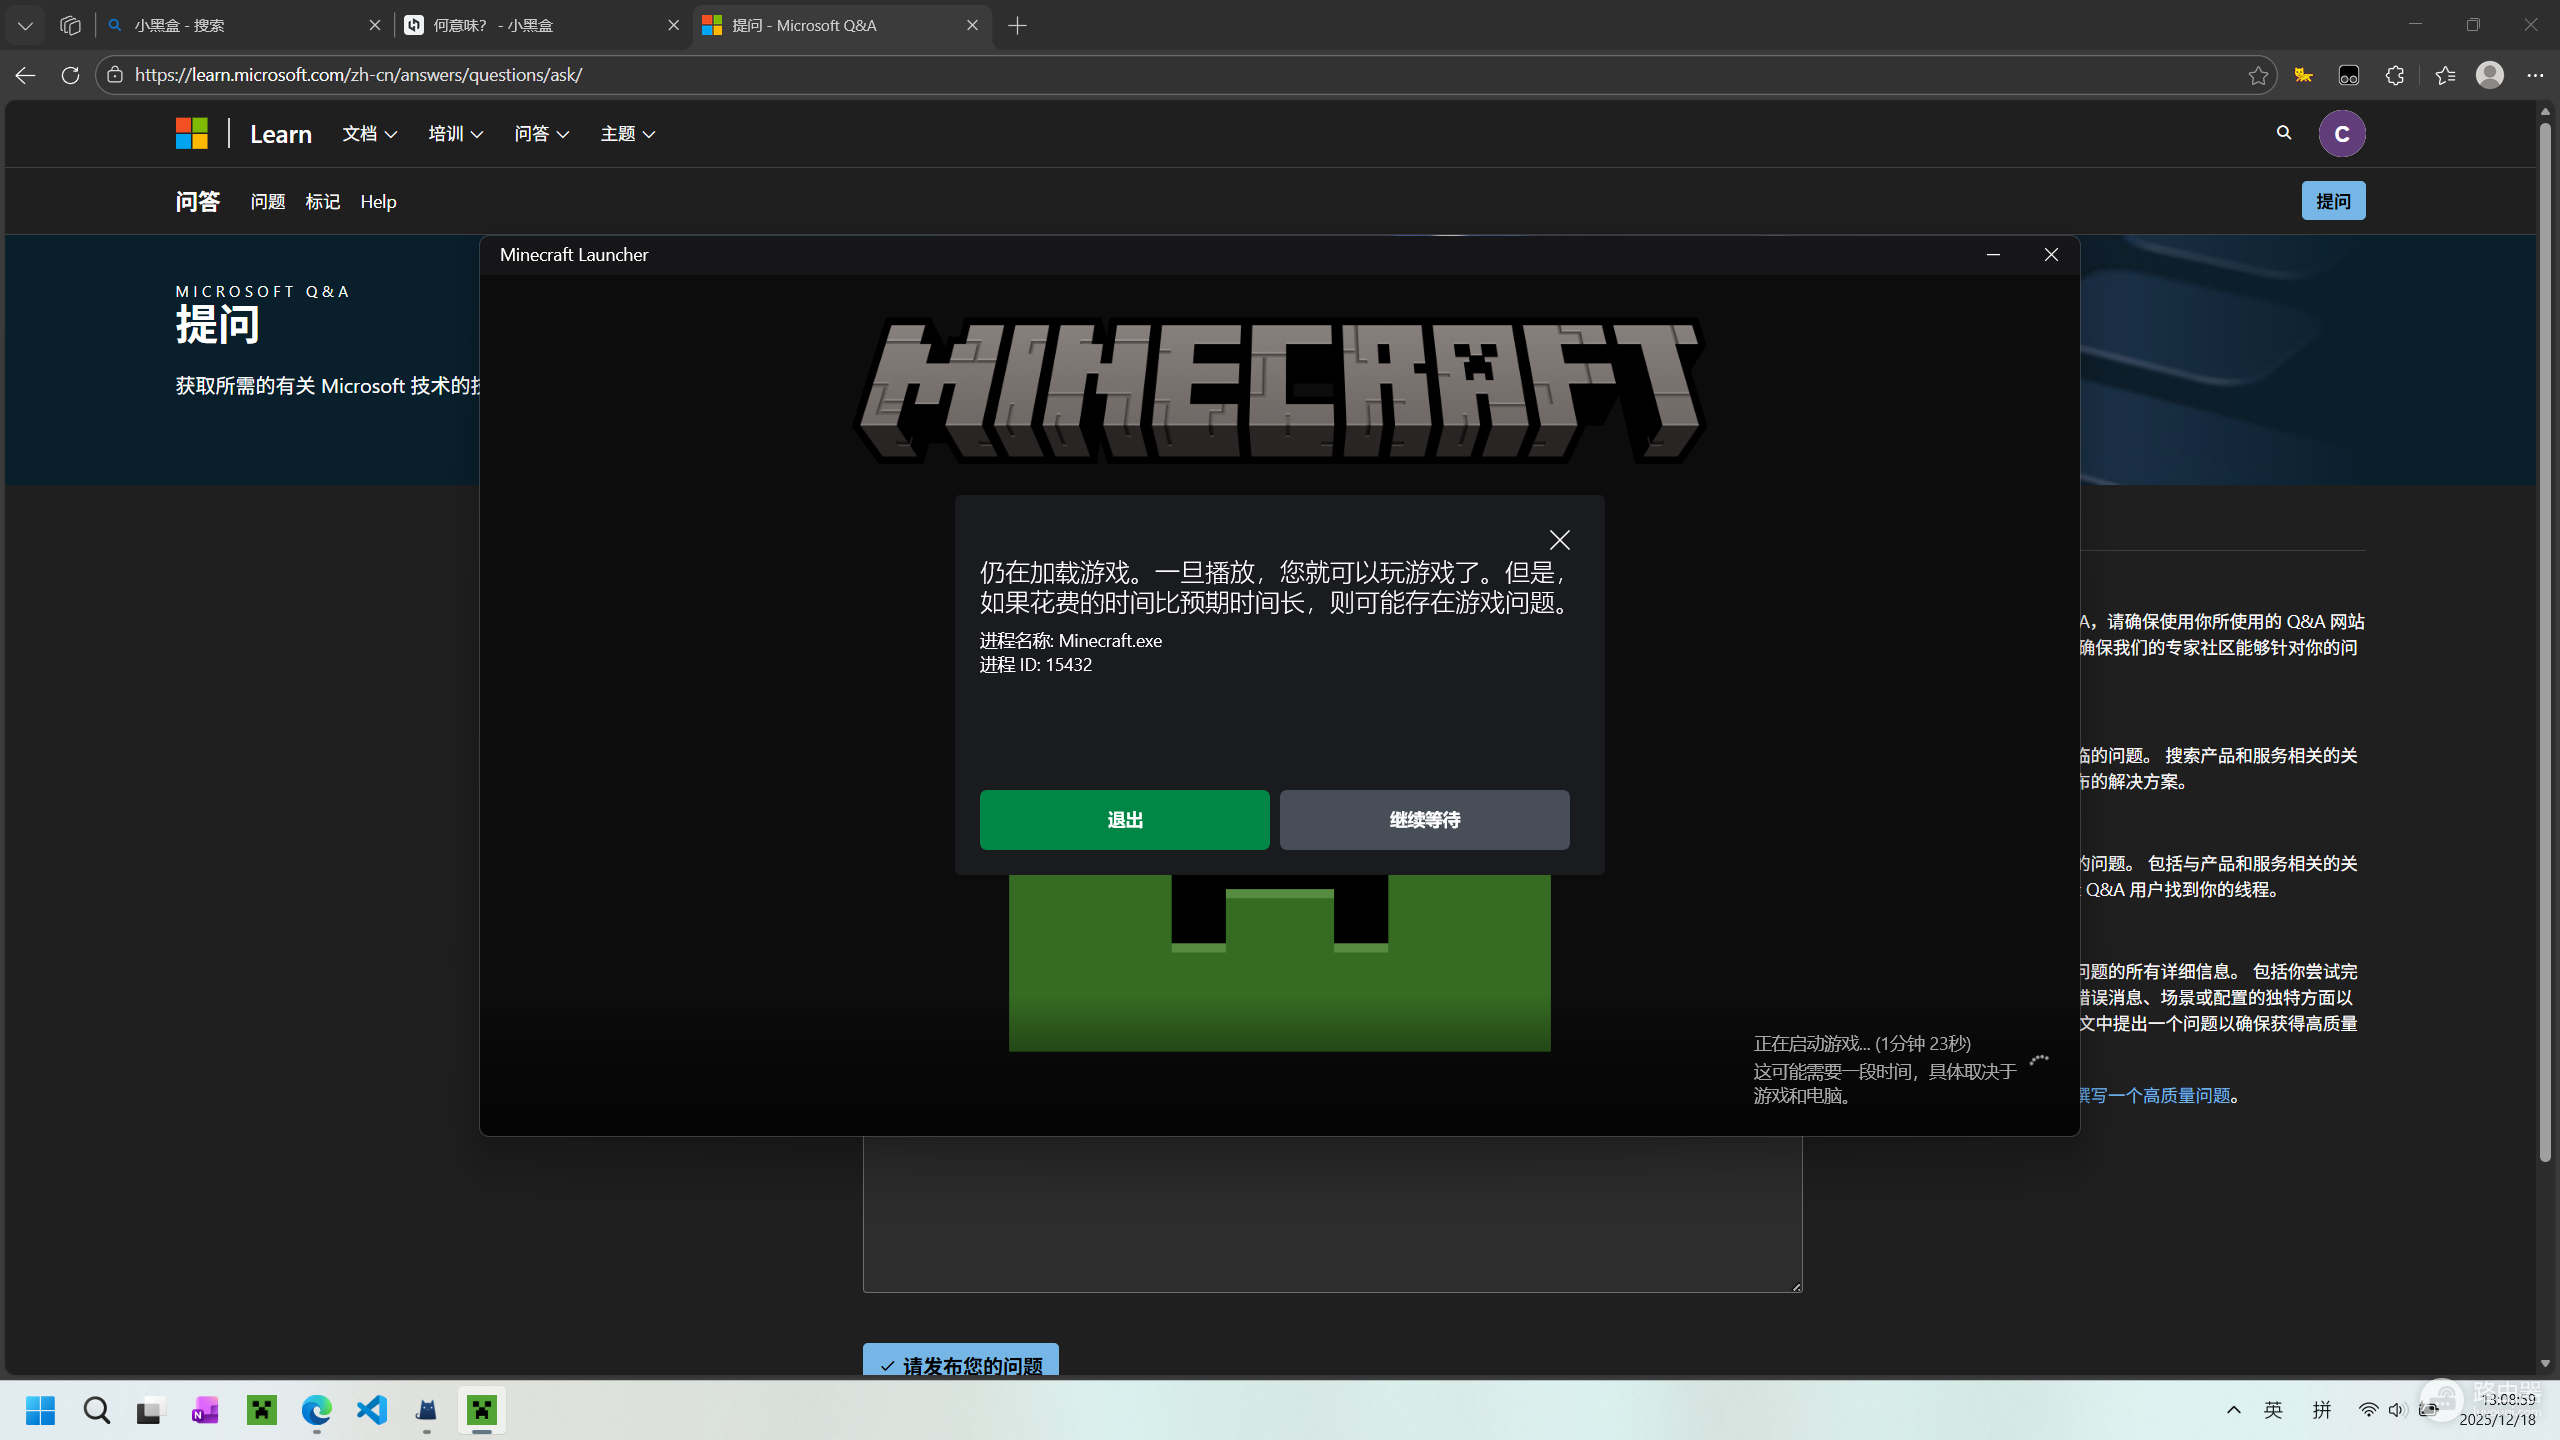Click the mask-shaped extension icon in the toolbar

(x=2349, y=75)
